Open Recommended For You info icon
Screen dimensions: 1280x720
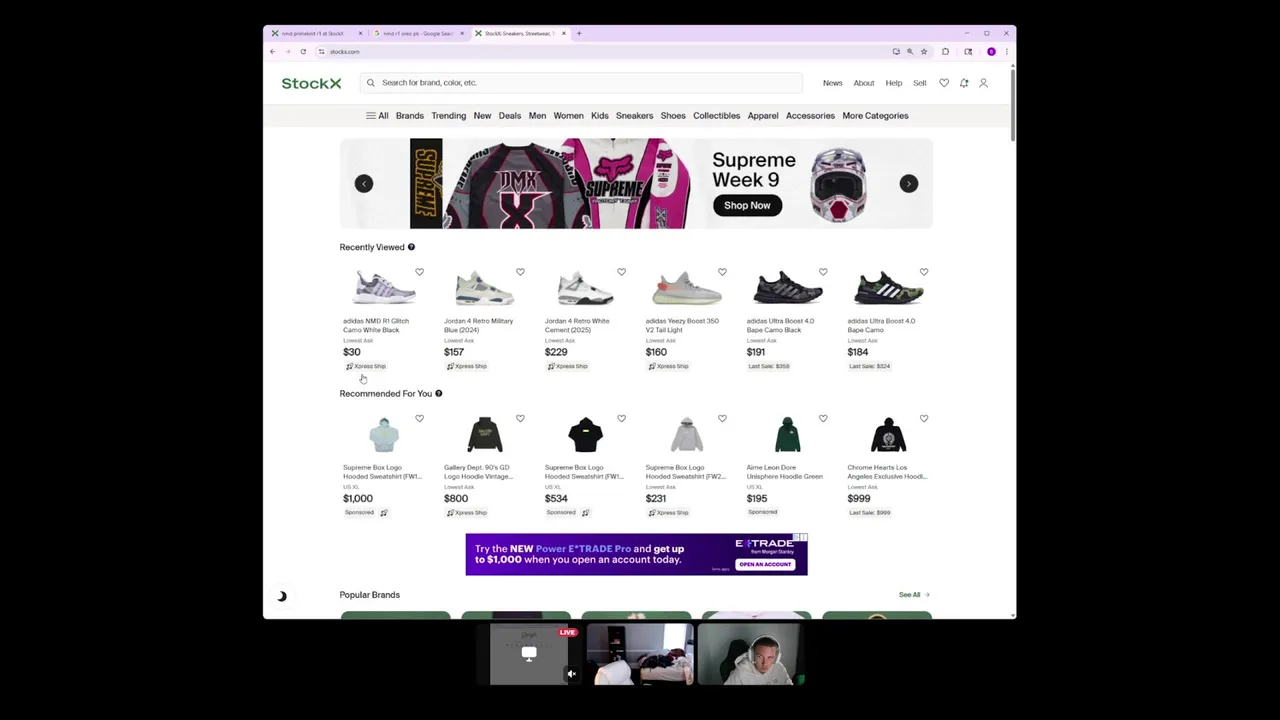click(x=438, y=393)
